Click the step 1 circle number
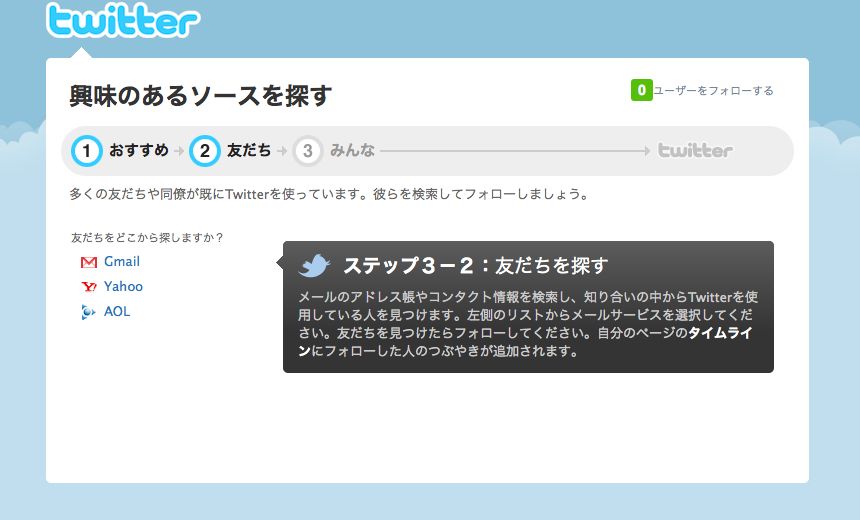 click(x=87, y=151)
